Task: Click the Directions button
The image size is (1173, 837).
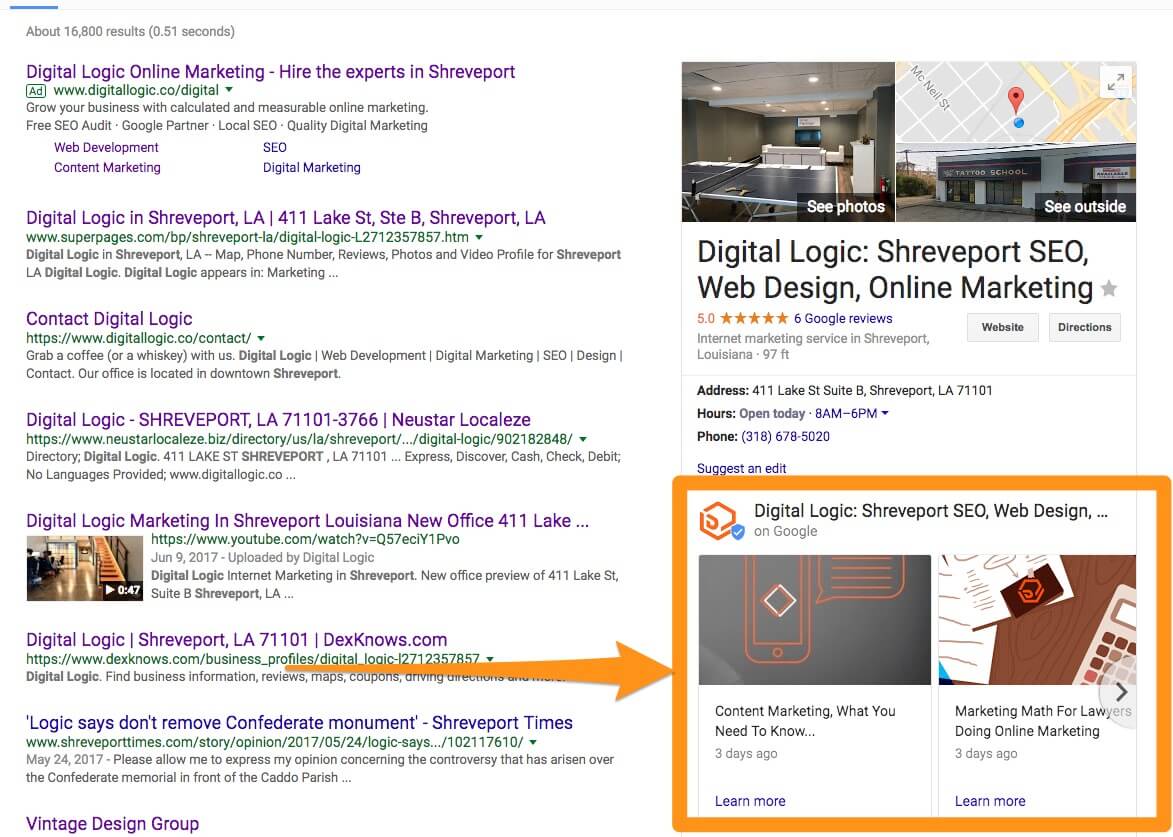Action: pyautogui.click(x=1085, y=328)
